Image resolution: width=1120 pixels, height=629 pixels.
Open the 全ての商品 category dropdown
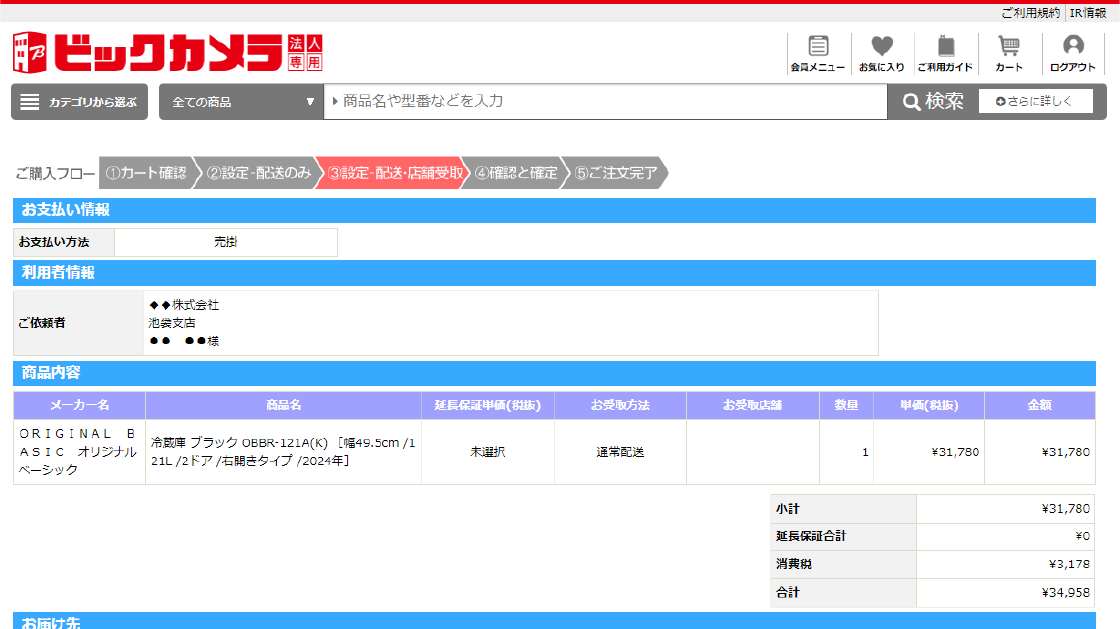click(240, 101)
